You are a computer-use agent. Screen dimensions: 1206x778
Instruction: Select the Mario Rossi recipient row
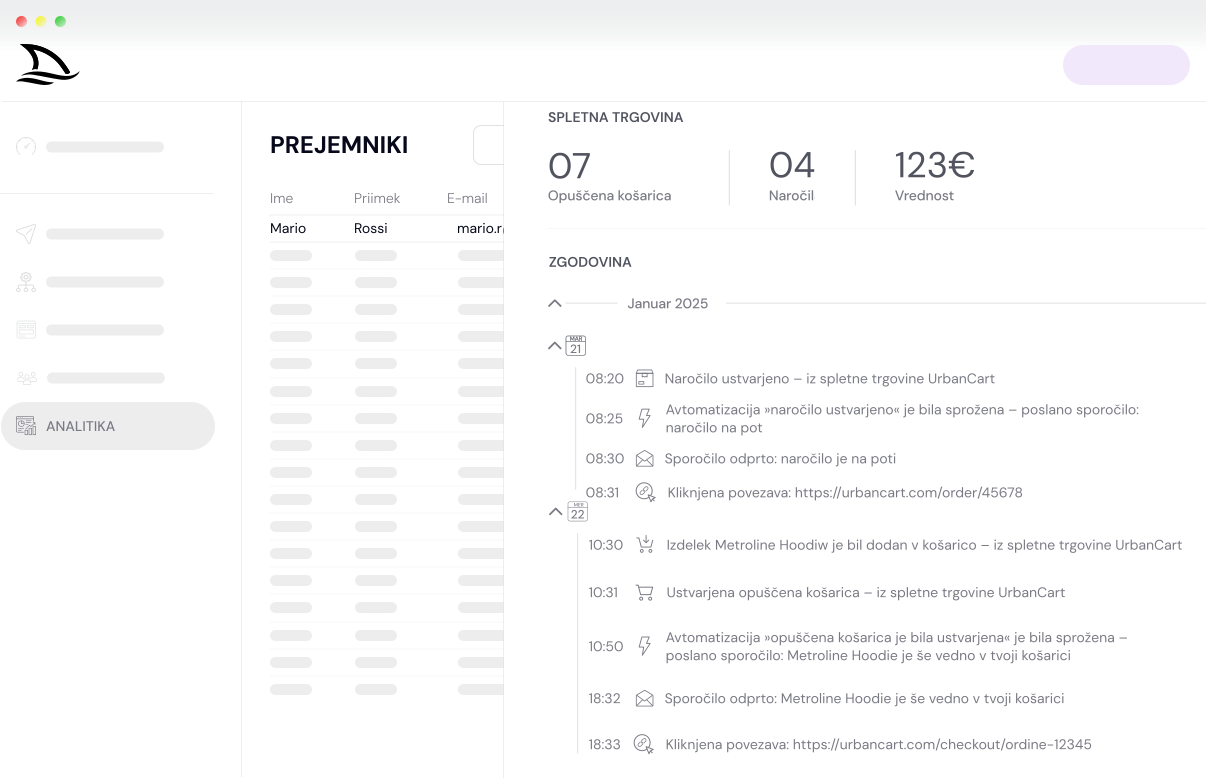[385, 229]
